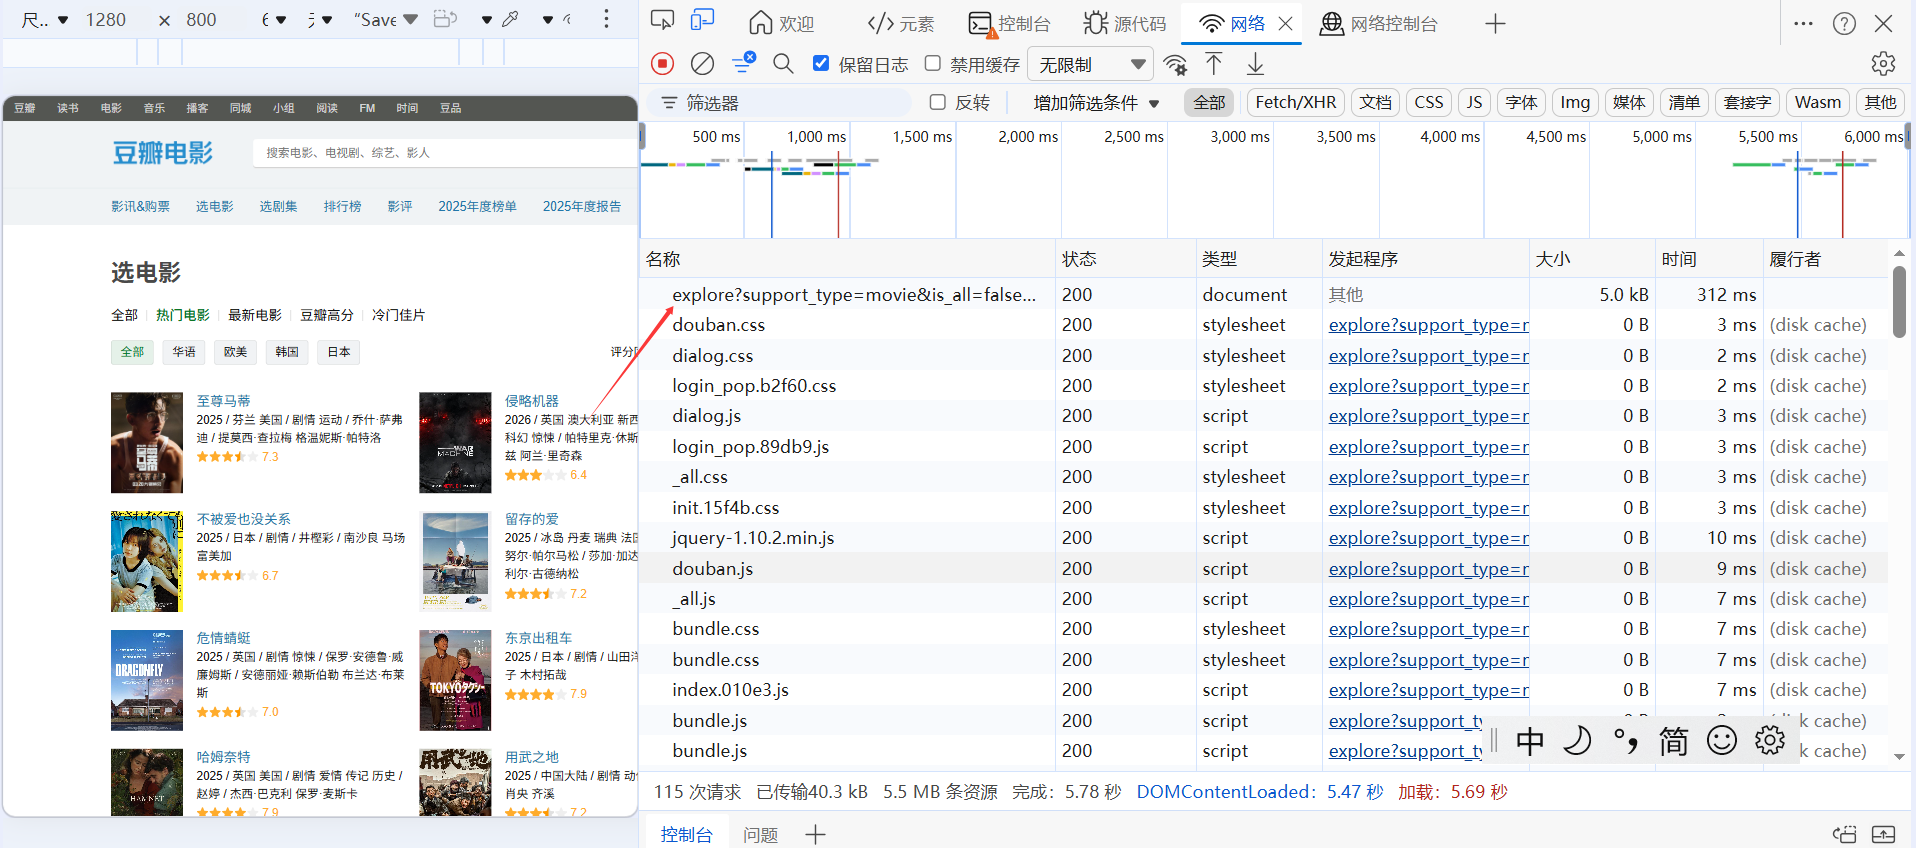Select the 全部 request type filter

click(x=1209, y=102)
